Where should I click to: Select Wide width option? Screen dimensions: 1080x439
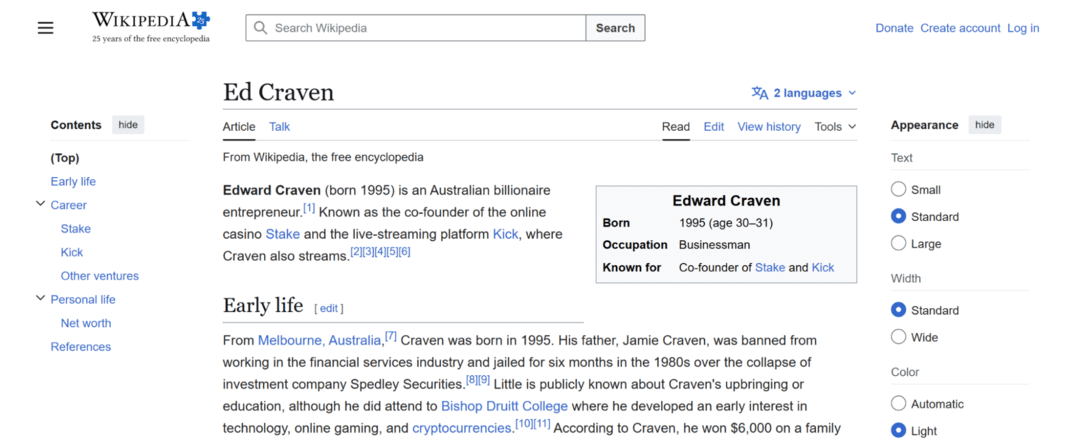(898, 337)
